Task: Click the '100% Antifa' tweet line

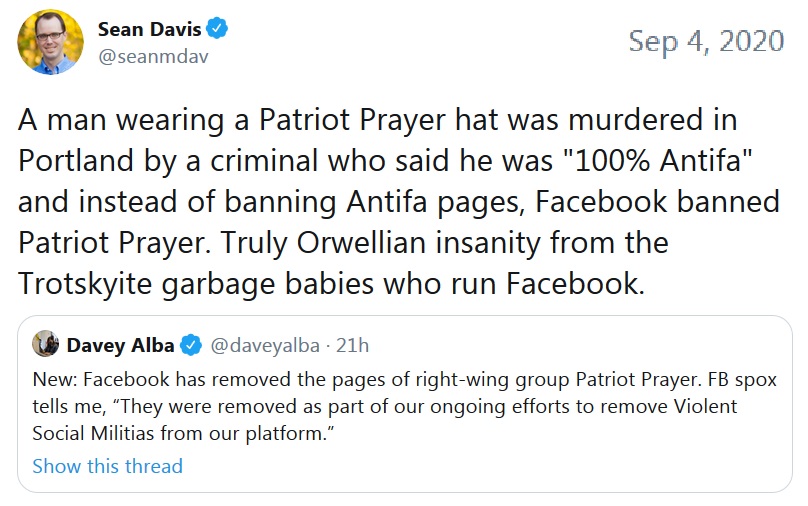Action: pos(385,160)
